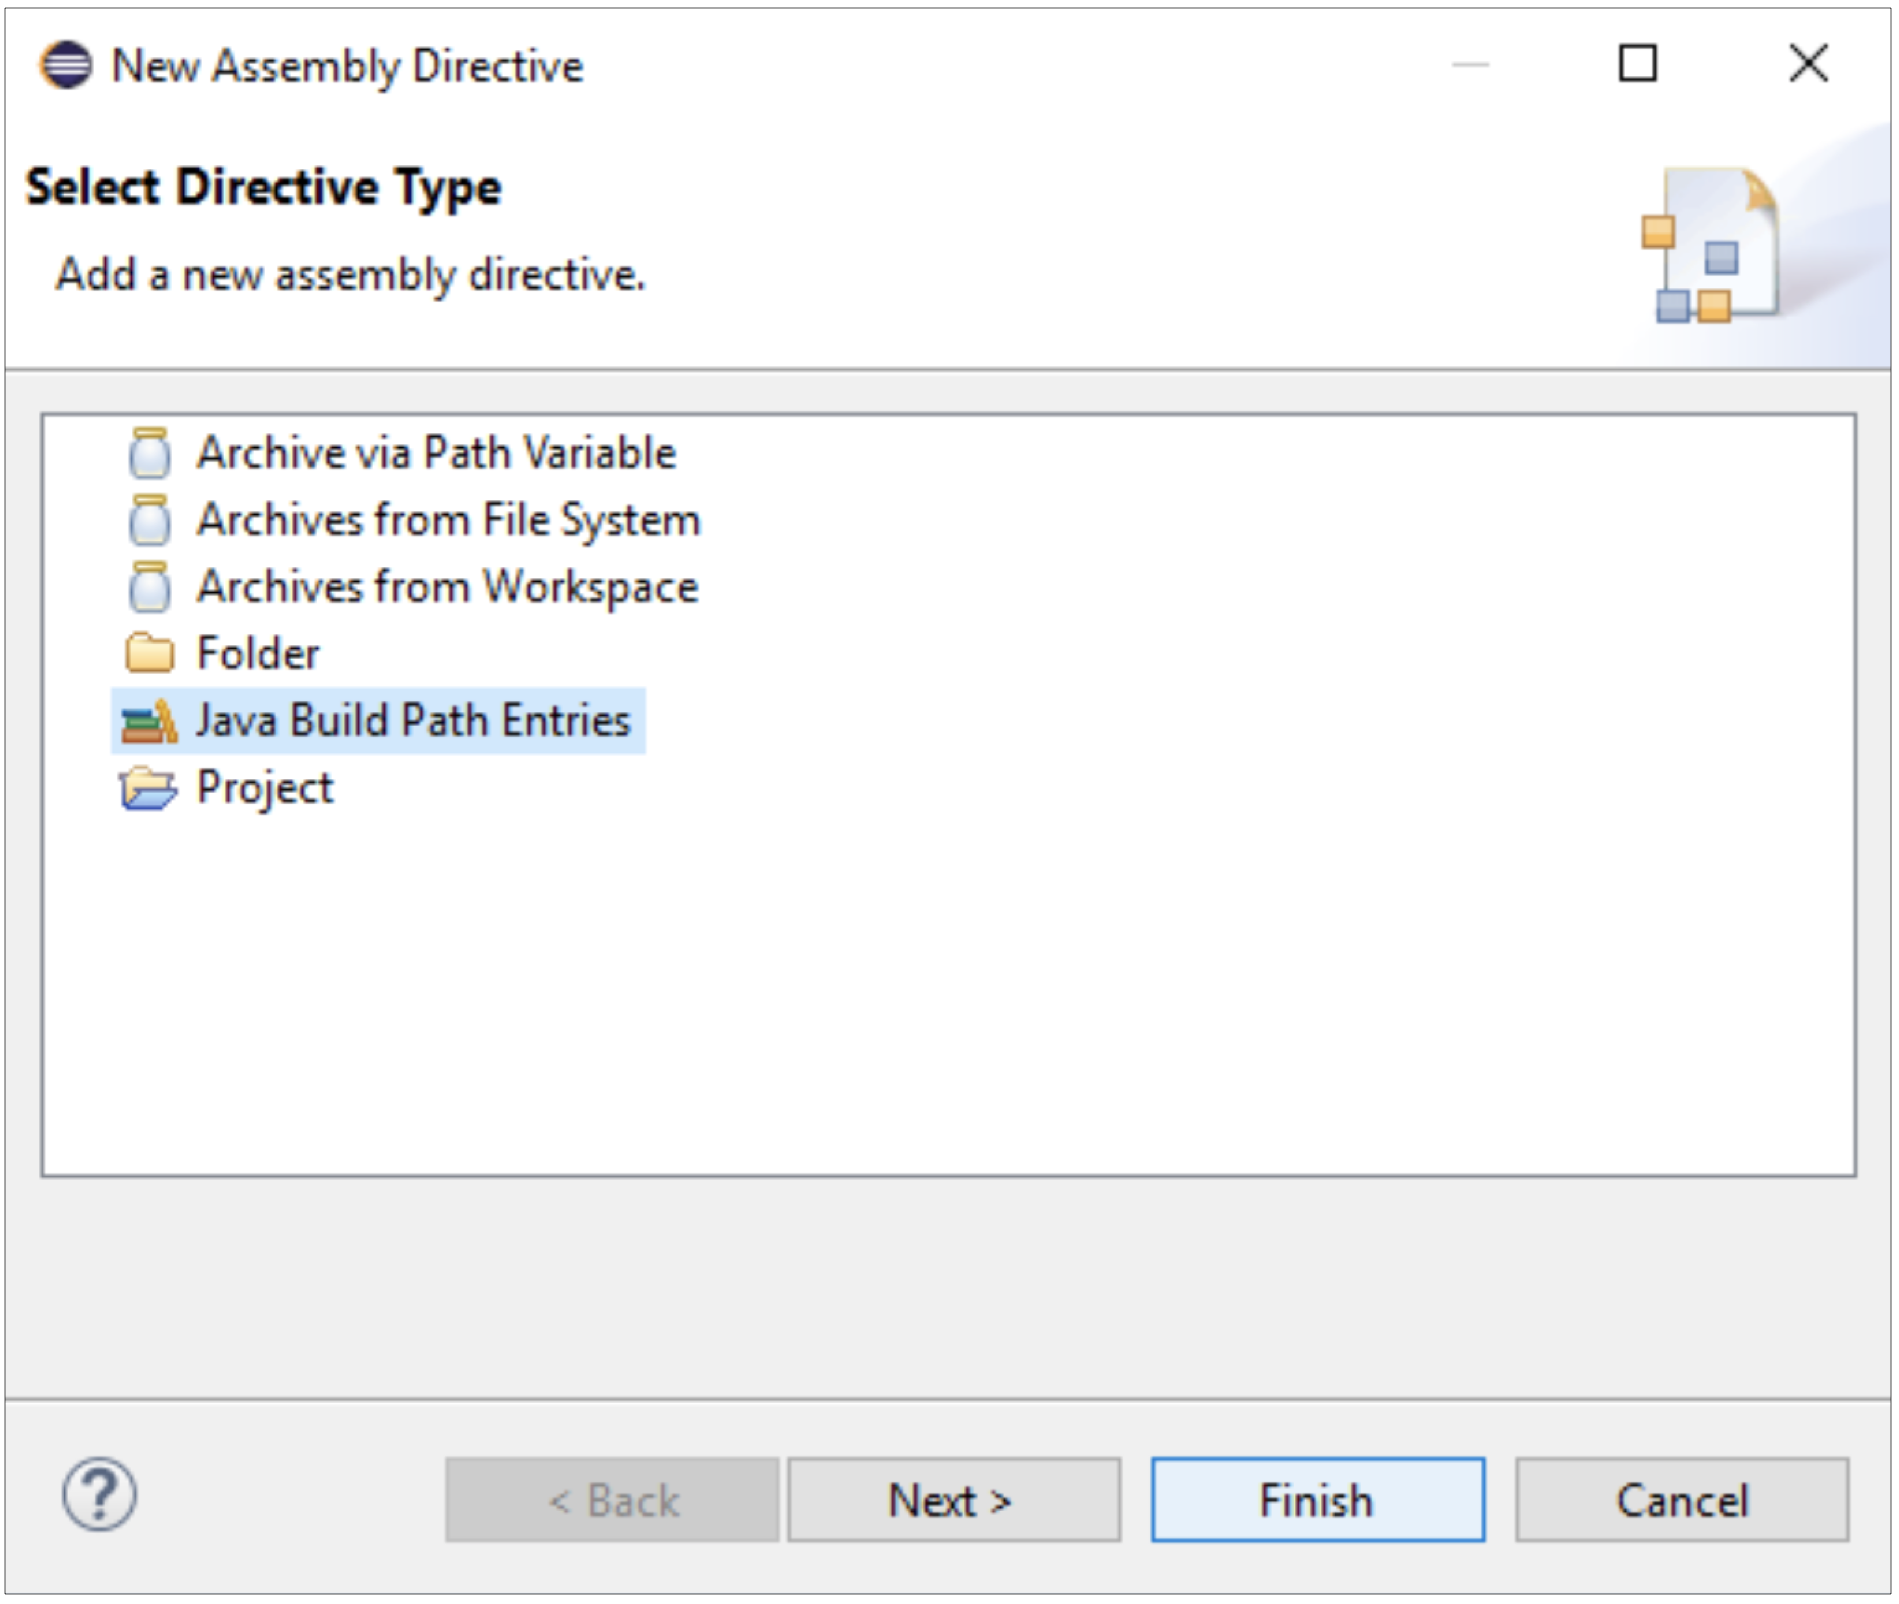Click the Archives from Workspace jar icon
The height and width of the screenshot is (1604, 1899).
click(150, 587)
